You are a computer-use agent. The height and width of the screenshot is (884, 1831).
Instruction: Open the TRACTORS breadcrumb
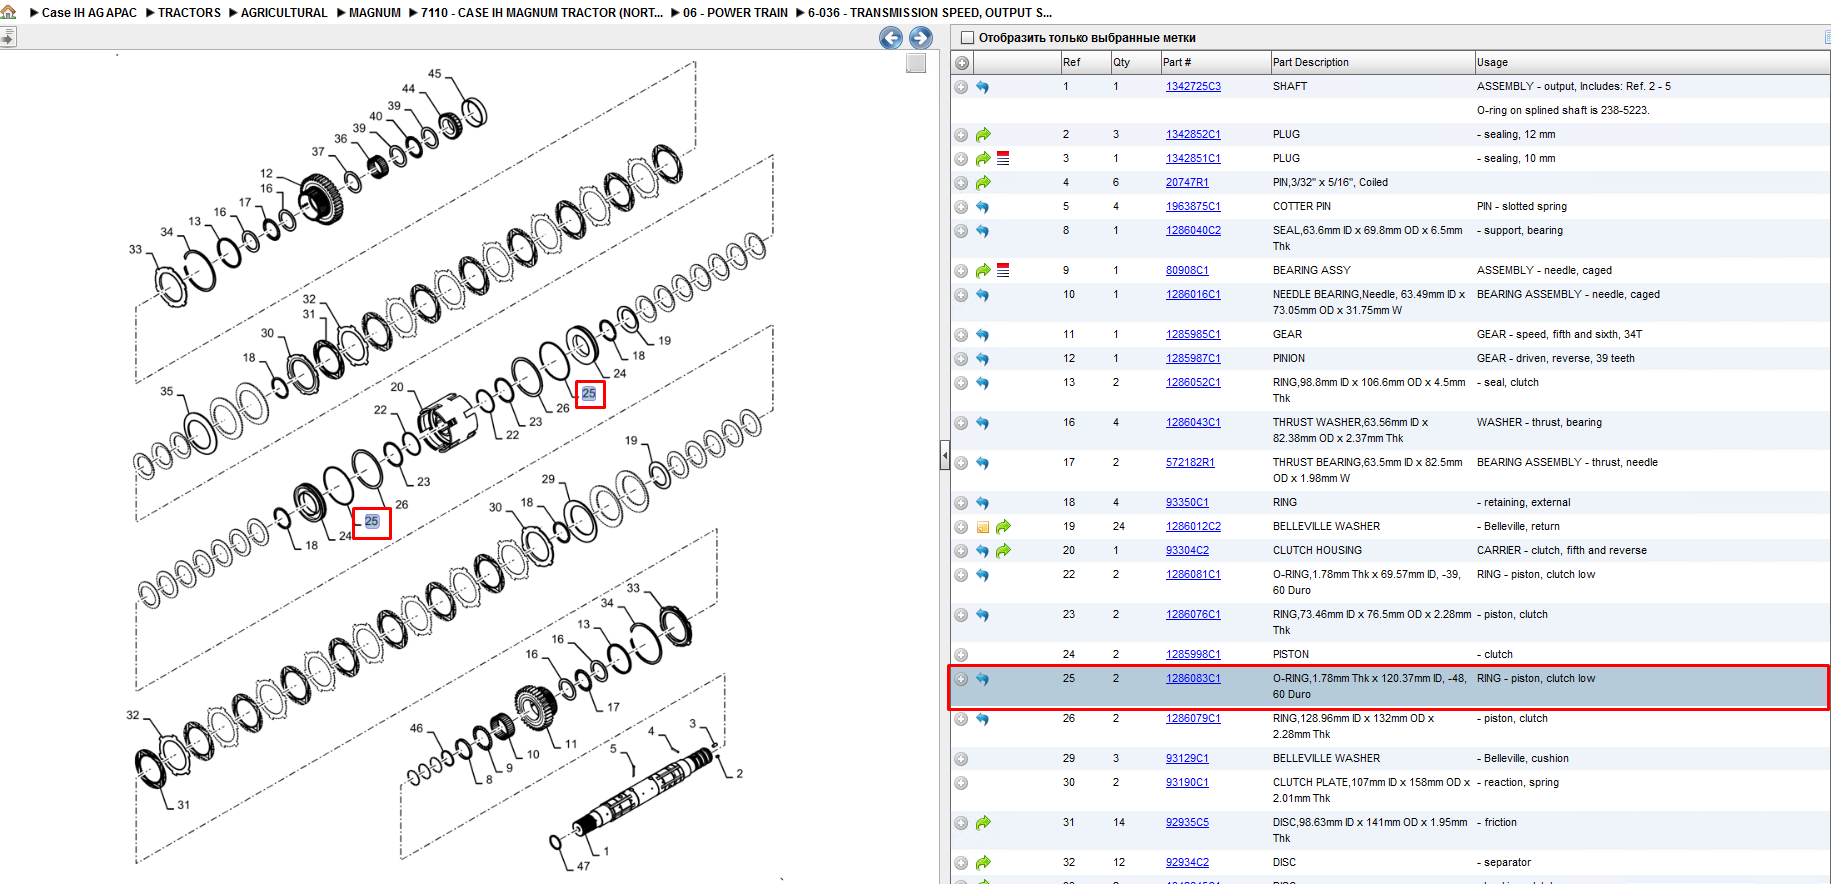click(189, 13)
